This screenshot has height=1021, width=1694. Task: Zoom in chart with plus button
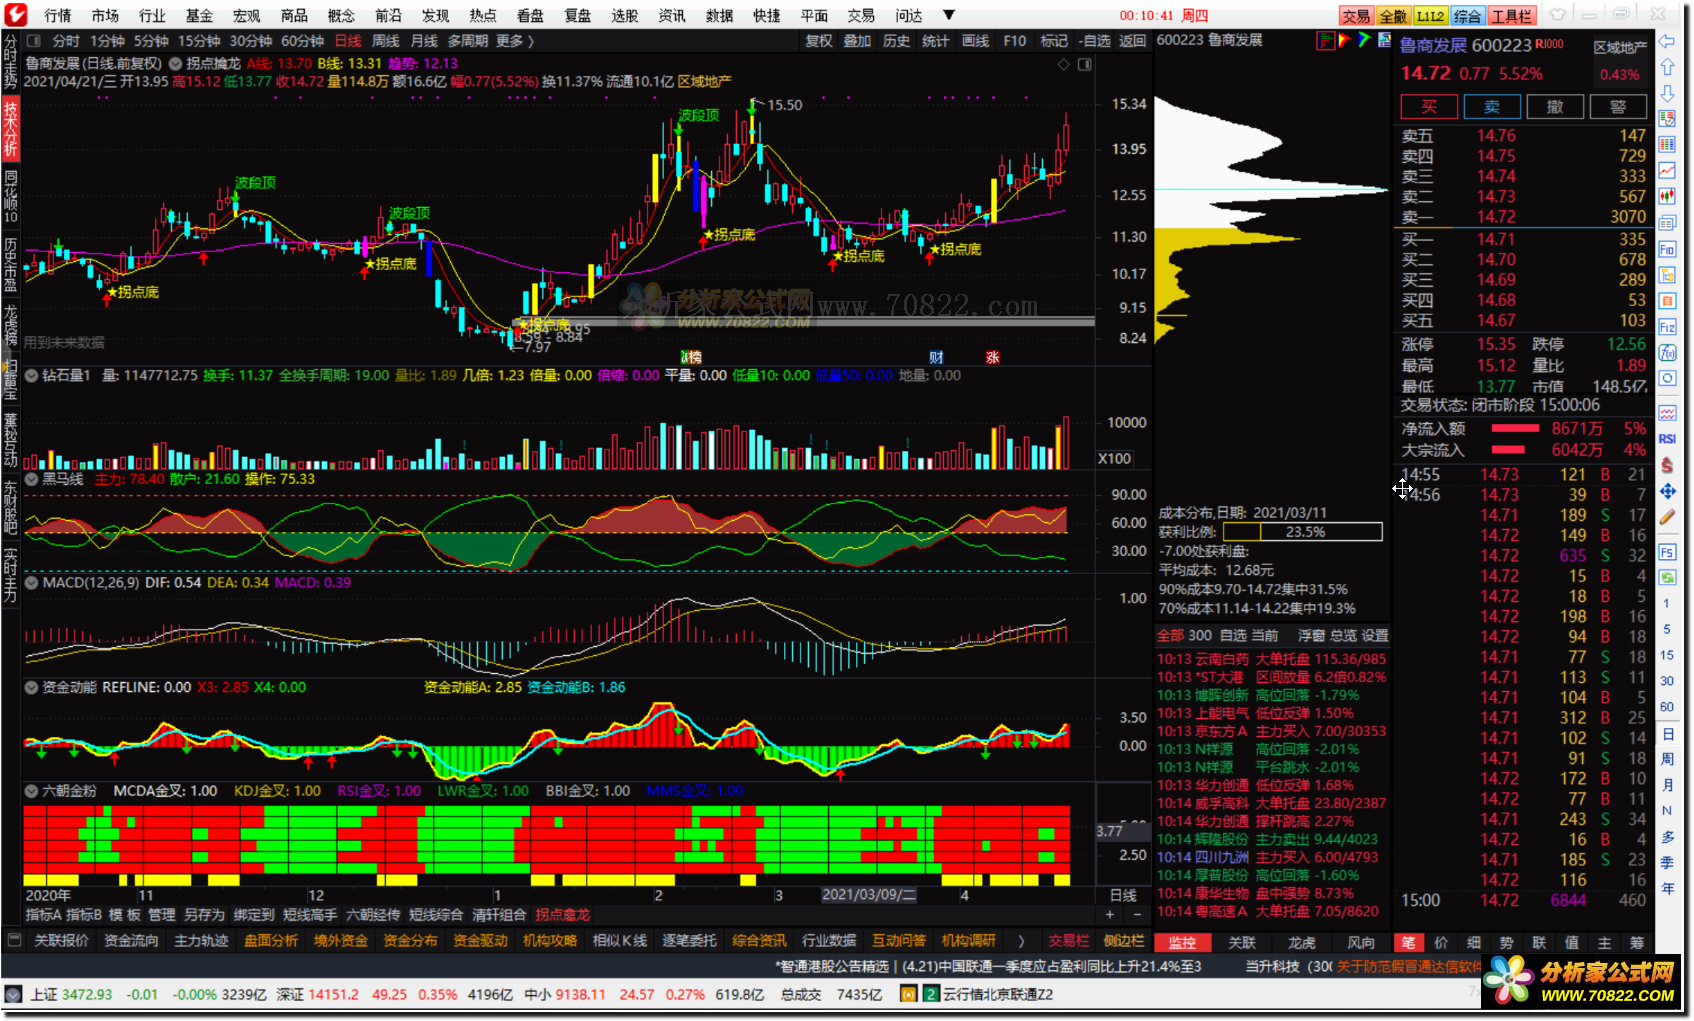coord(1110,915)
